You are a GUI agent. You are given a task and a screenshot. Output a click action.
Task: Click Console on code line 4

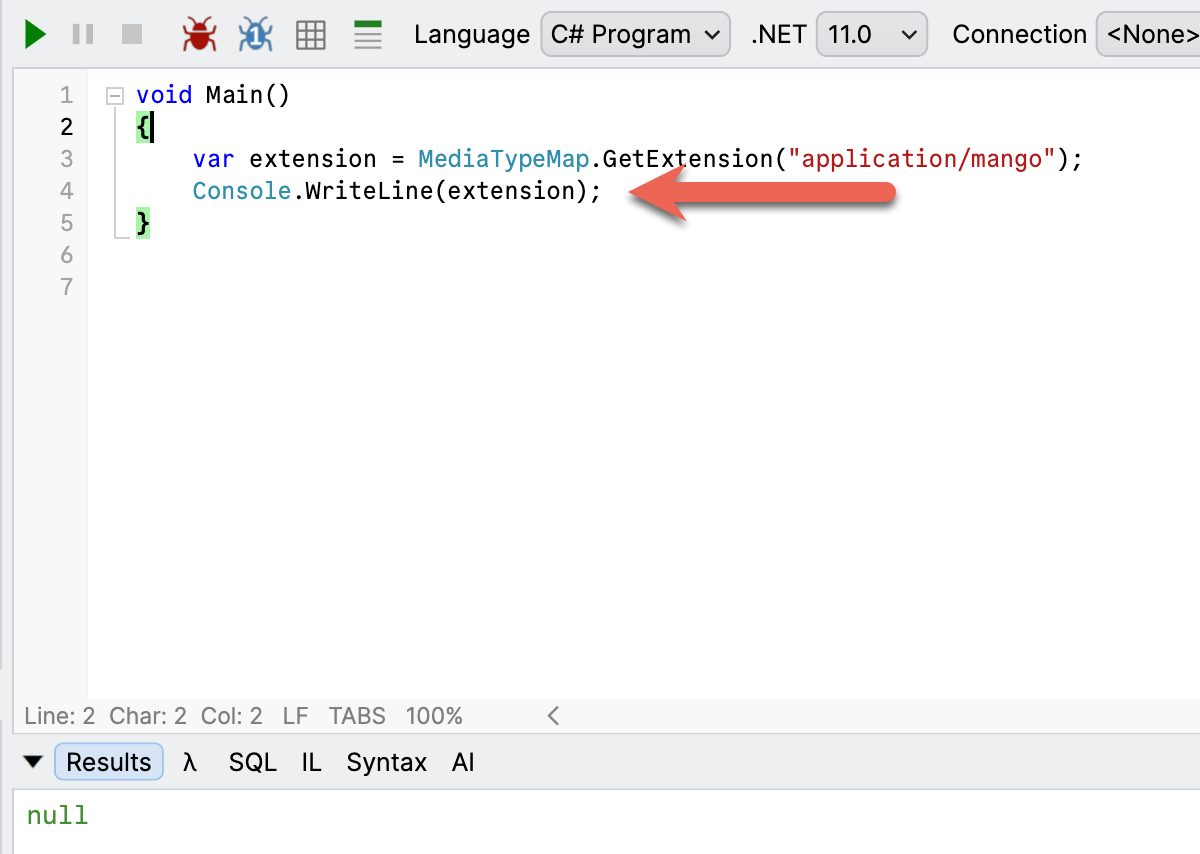coord(242,191)
